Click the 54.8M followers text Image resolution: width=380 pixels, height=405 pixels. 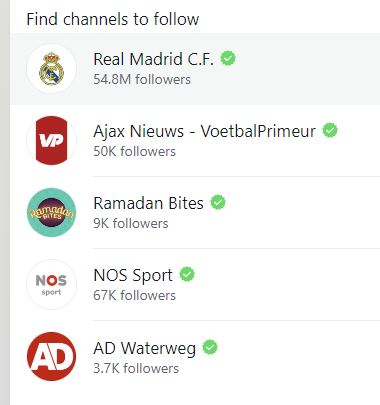pos(142,79)
